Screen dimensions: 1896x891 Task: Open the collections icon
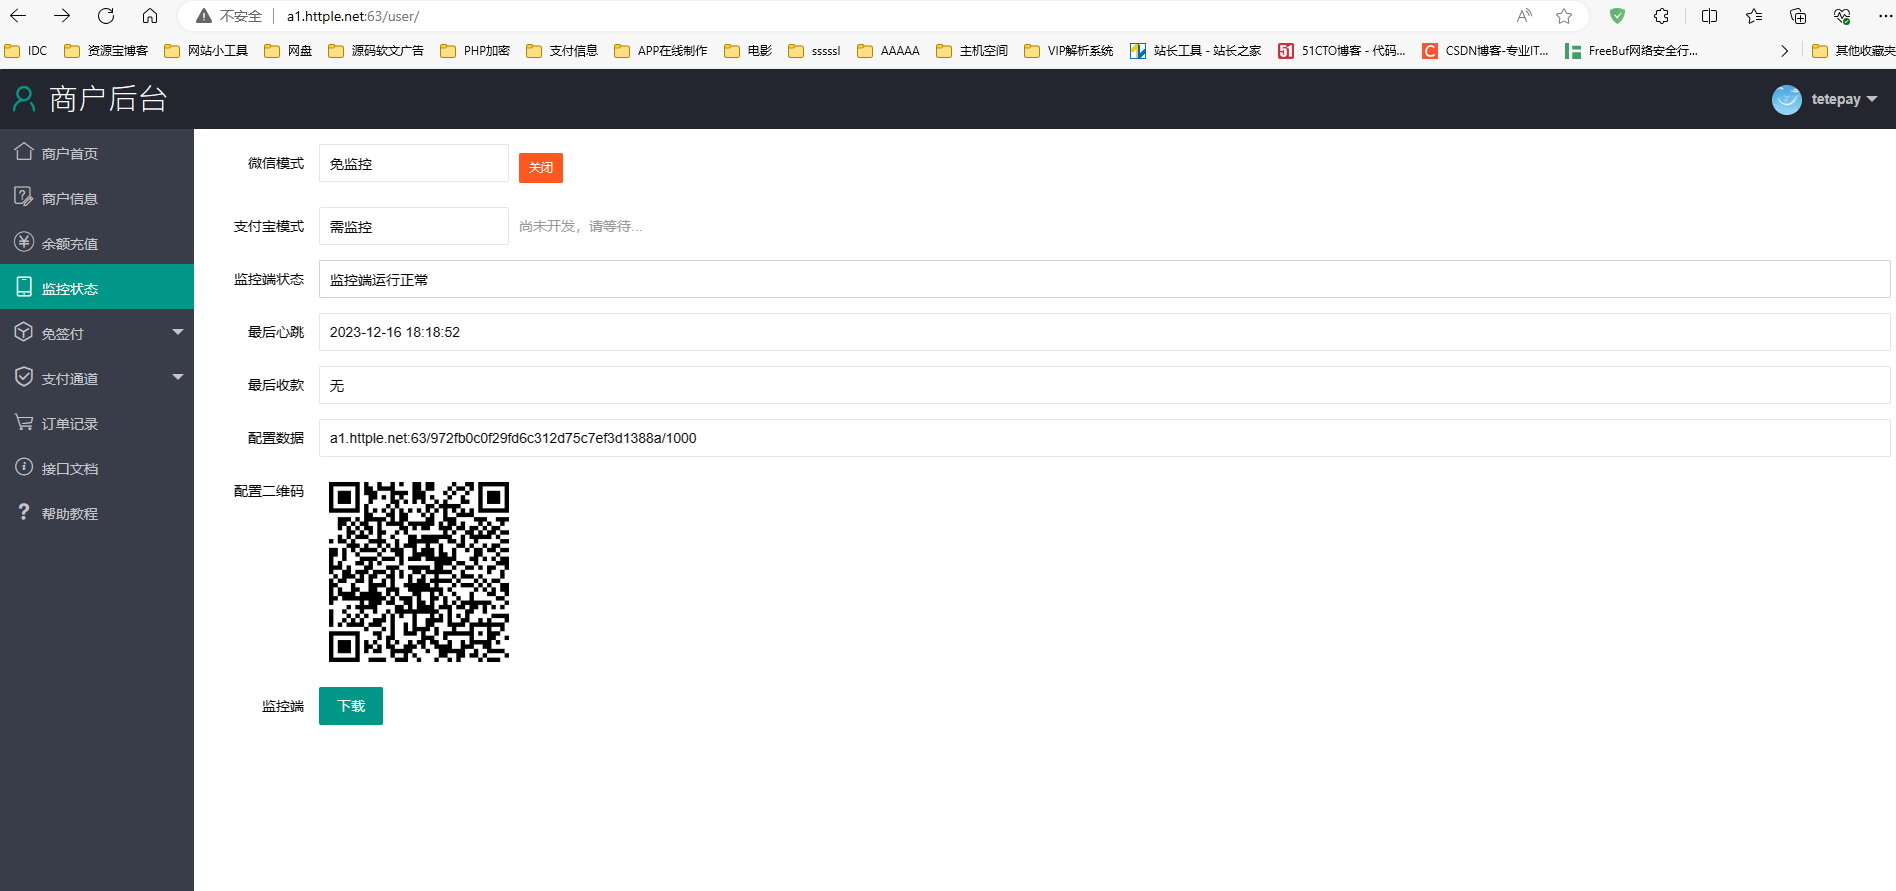[x=1798, y=16]
